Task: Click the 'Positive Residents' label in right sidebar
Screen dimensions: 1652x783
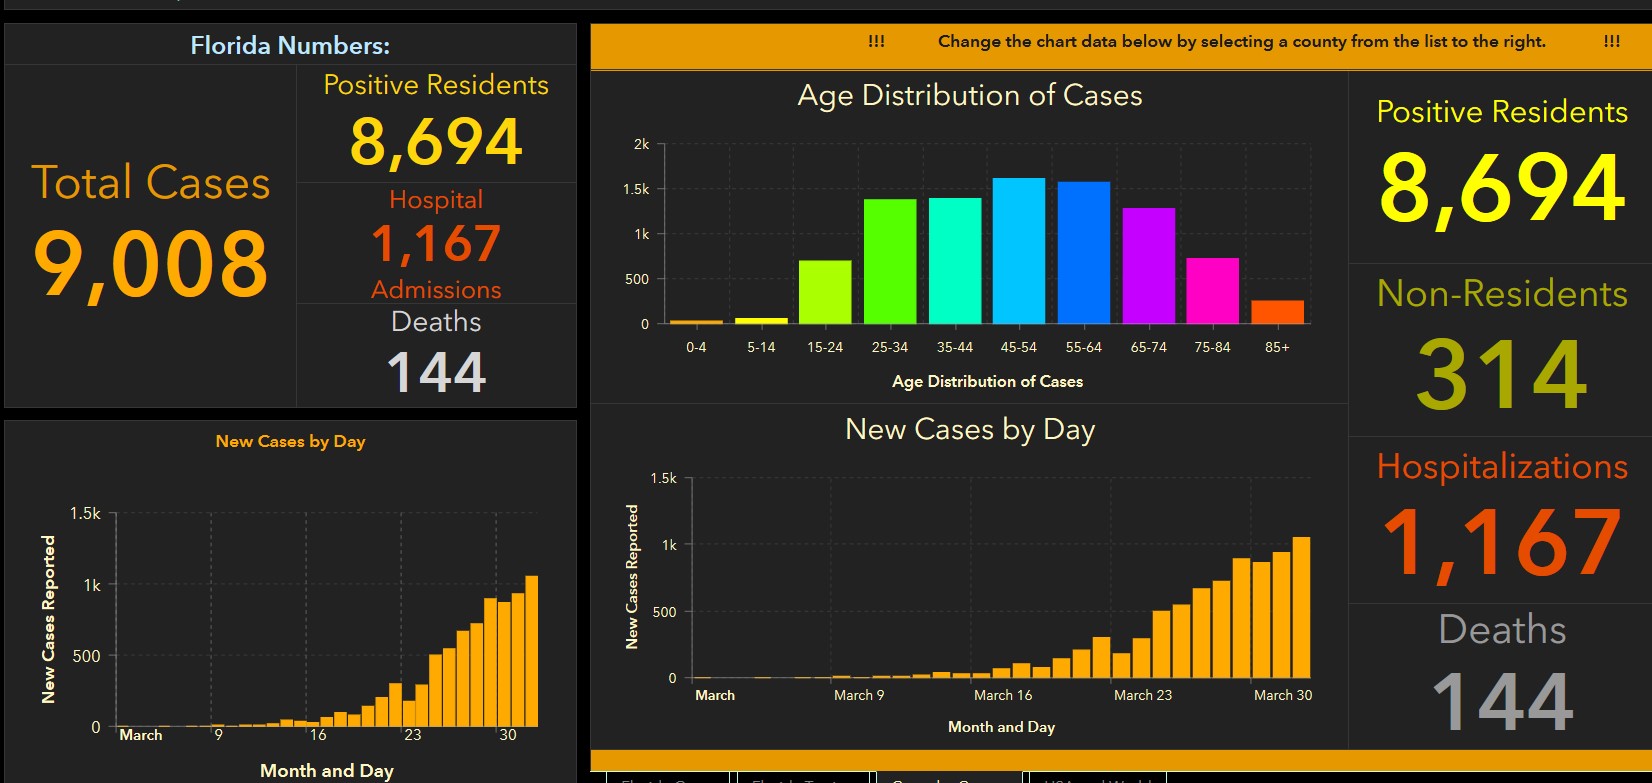Action: click(1502, 112)
